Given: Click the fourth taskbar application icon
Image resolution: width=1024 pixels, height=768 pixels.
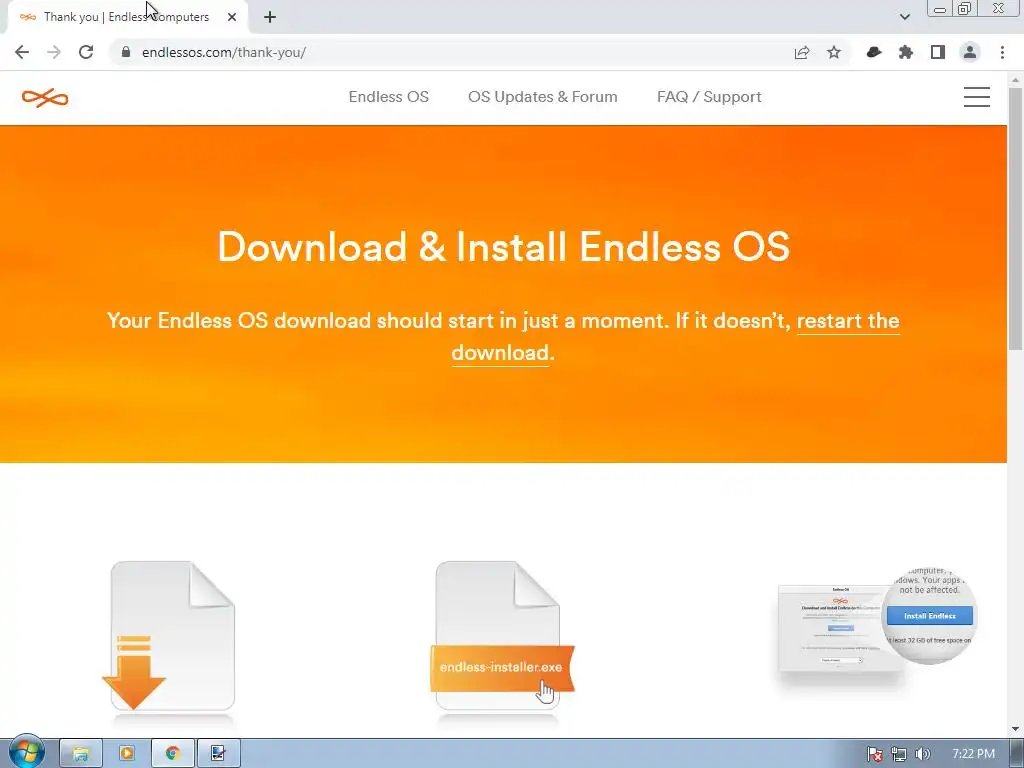Looking at the screenshot, I should 219,754.
